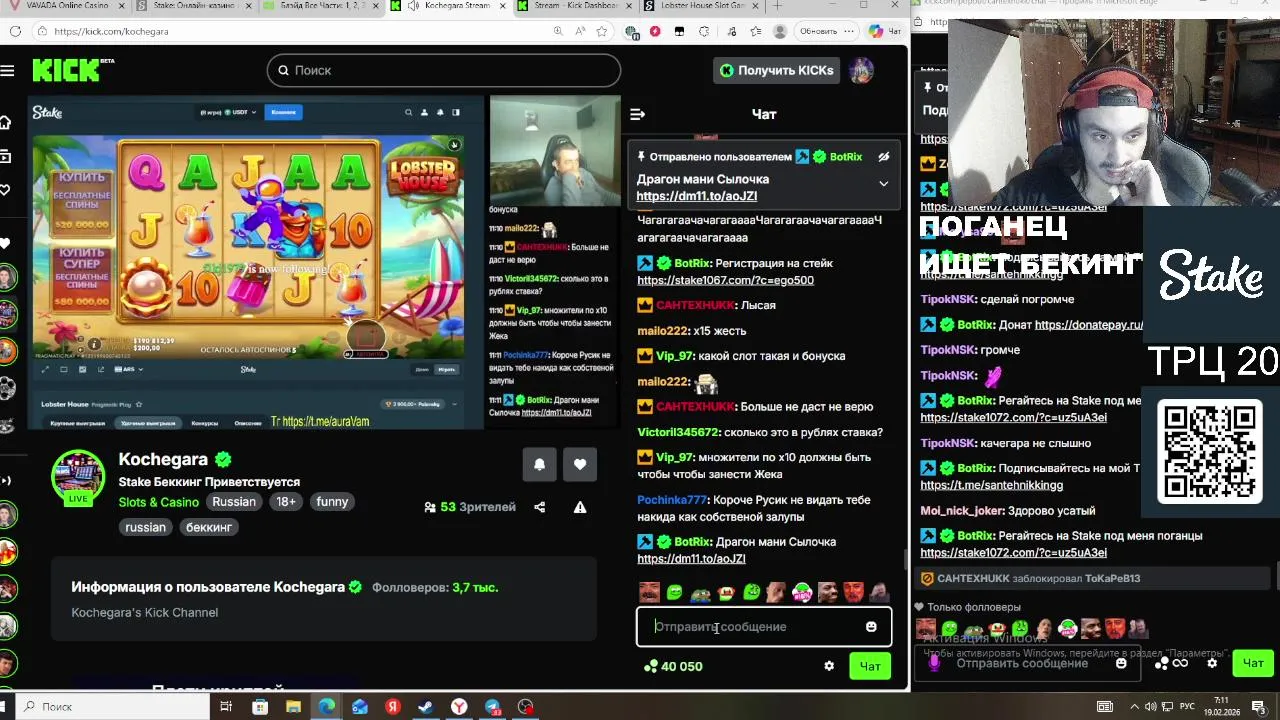Open the browser extensions puzzle icon
Viewport: 1280px width, 720px height.
[x=705, y=31]
